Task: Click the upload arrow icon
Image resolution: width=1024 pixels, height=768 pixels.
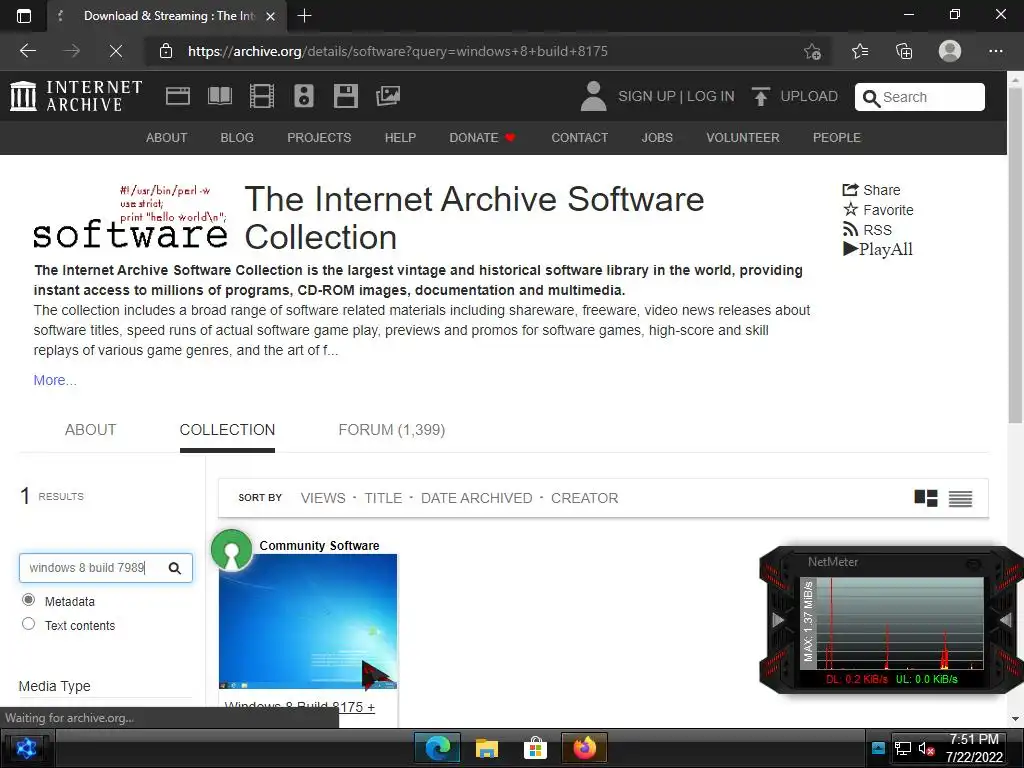Action: coord(761,97)
